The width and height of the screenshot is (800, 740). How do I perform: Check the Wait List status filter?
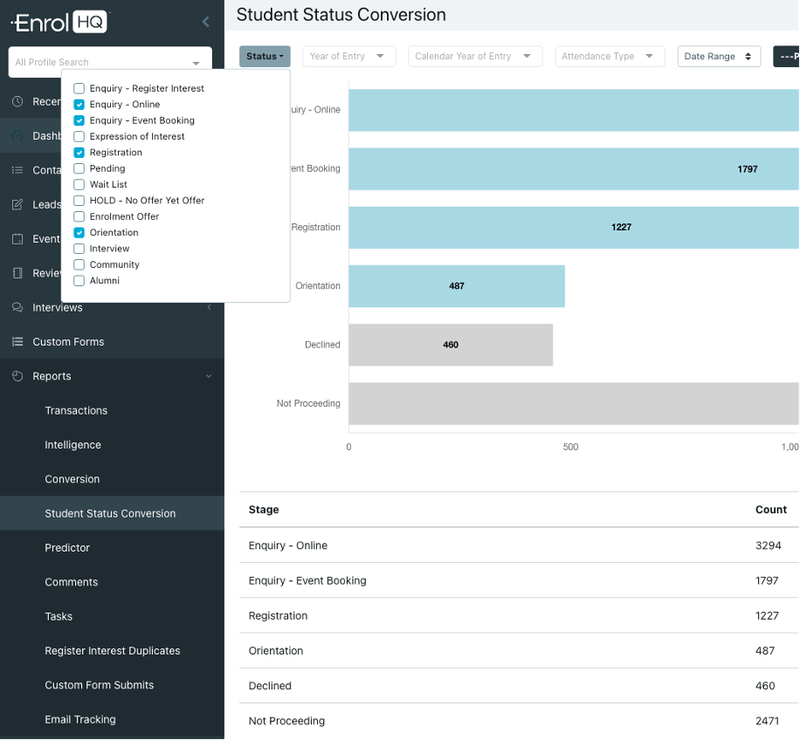tap(78, 184)
